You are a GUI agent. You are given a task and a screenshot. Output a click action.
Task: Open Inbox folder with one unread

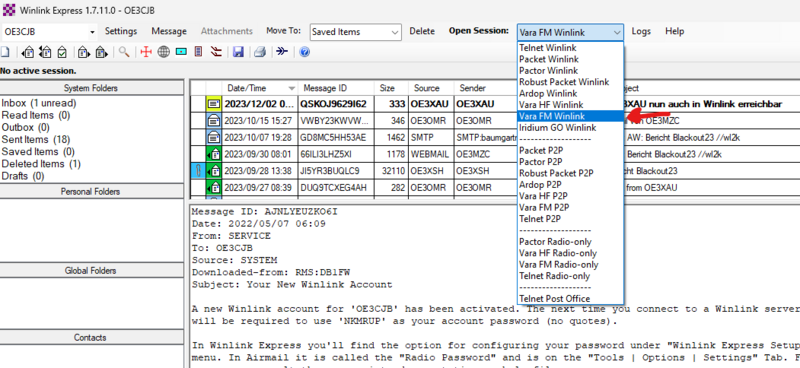pos(39,103)
